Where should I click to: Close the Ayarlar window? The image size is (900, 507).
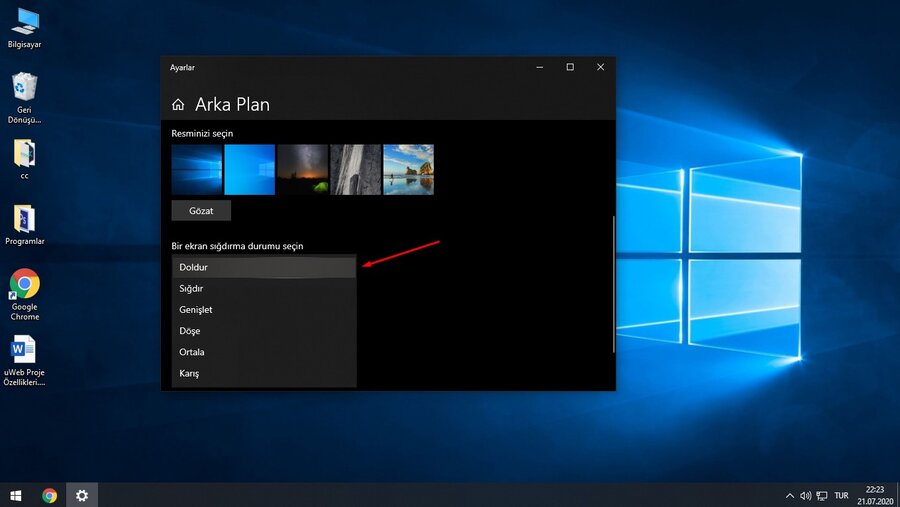pyautogui.click(x=600, y=67)
